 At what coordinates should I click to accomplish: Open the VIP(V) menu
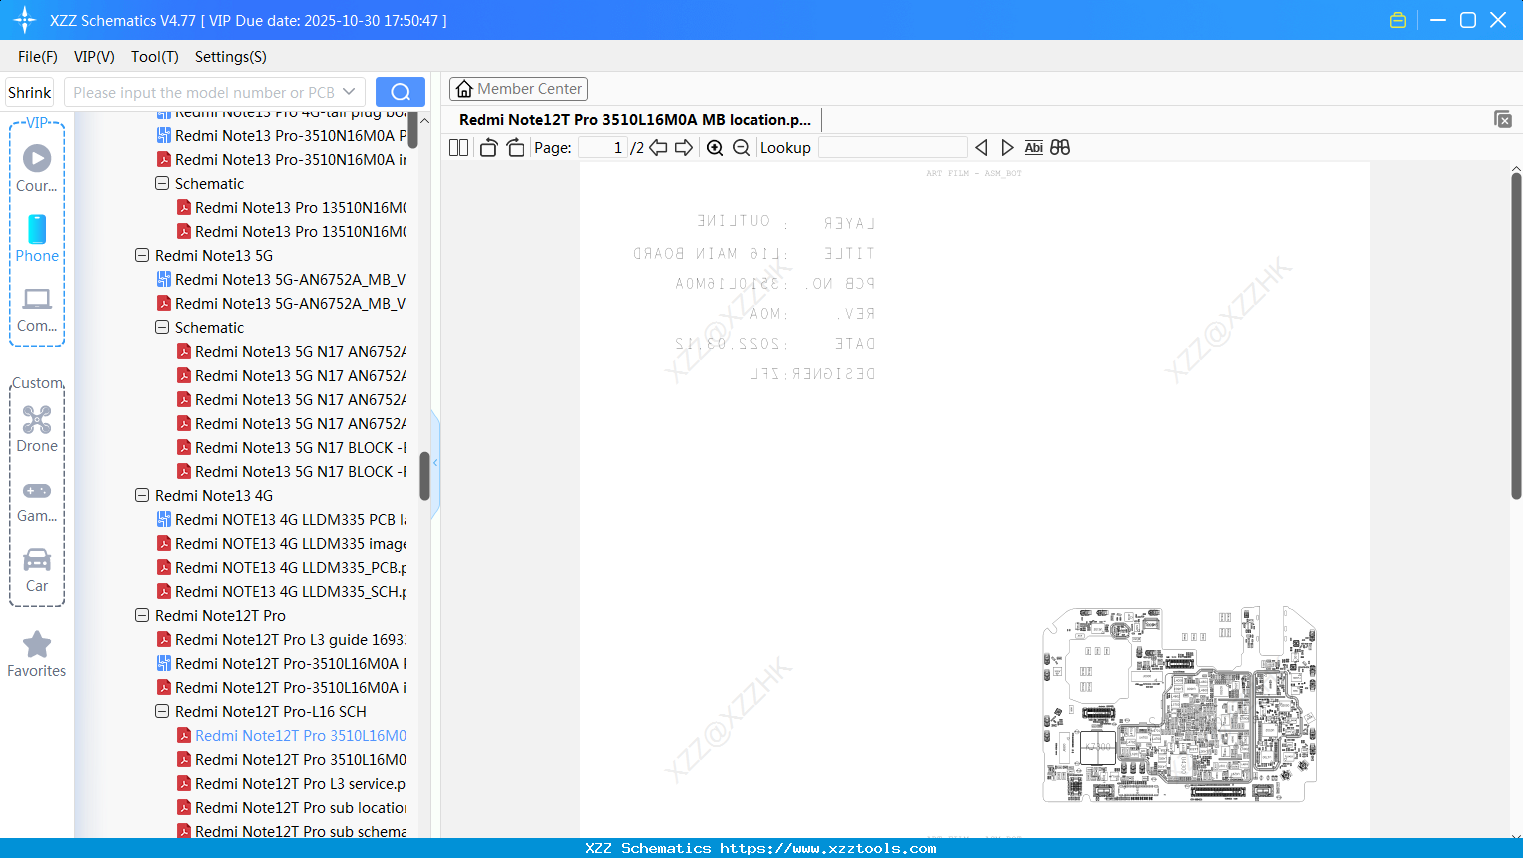[x=94, y=57]
